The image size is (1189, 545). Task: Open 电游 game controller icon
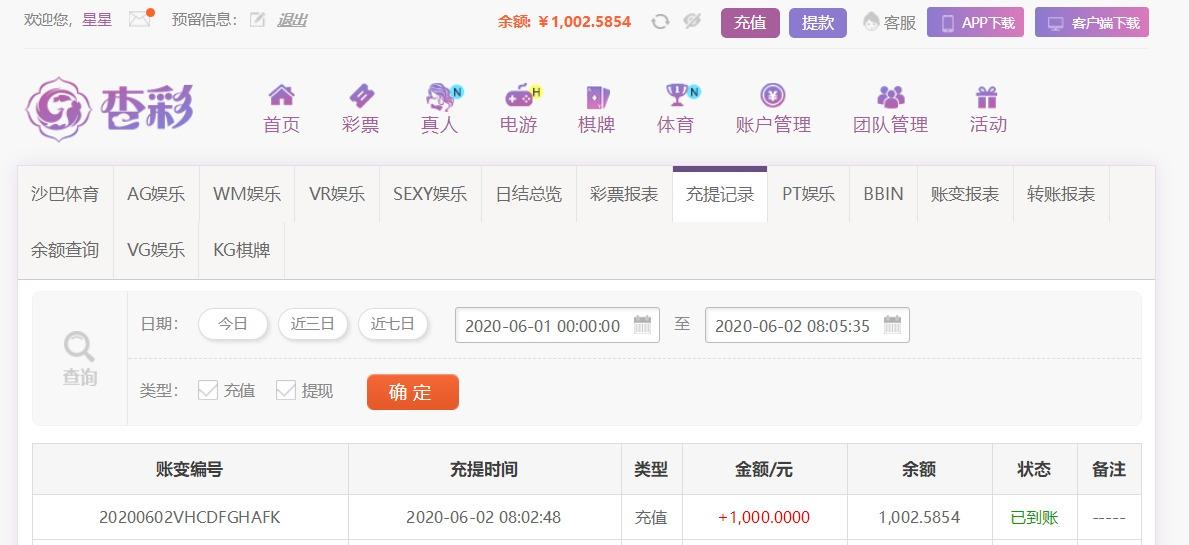pyautogui.click(x=520, y=96)
